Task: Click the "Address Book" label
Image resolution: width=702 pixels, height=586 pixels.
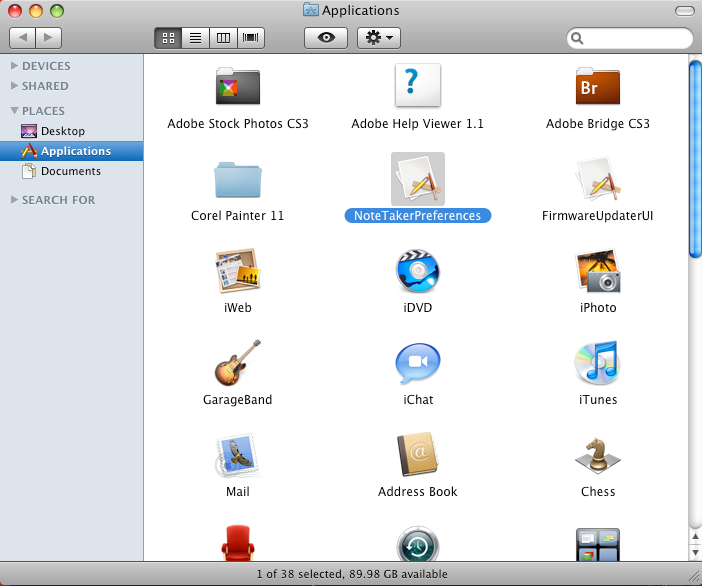Action: click(x=418, y=492)
